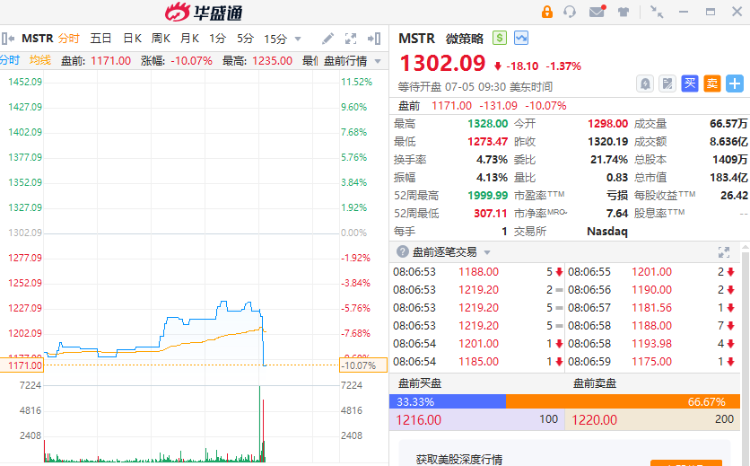The width and height of the screenshot is (750, 466).
Task: Toggle the 均线 average line indicator
Action: 40,60
